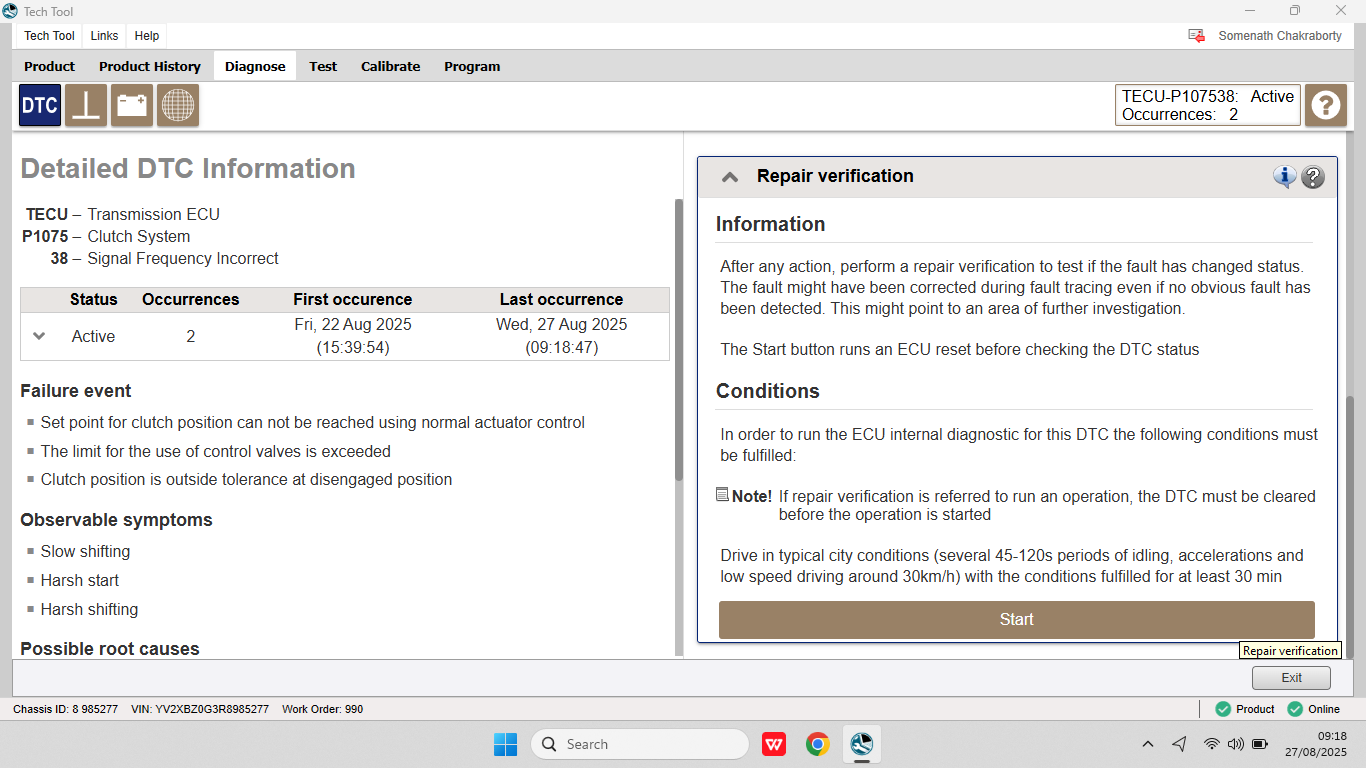Click the taskbar Search box
This screenshot has height=768, width=1366.
pos(640,744)
